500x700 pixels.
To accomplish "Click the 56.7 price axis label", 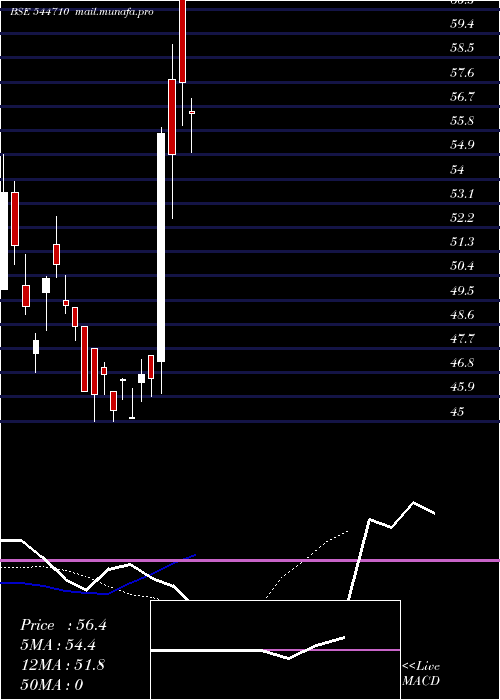I will click(462, 96).
